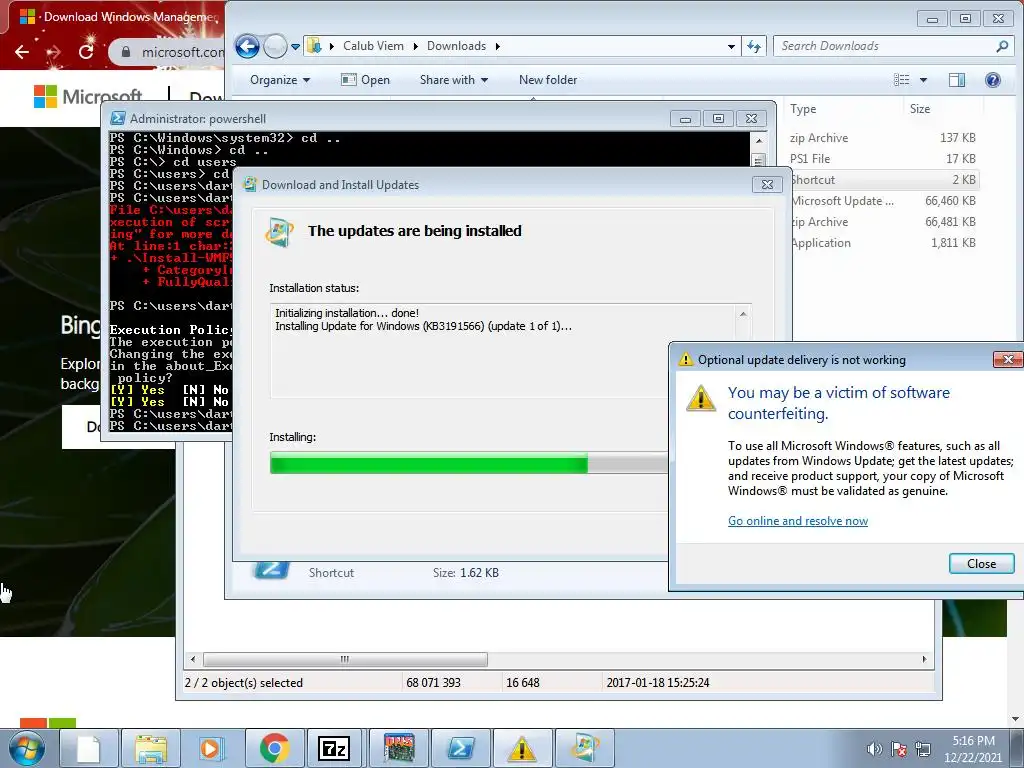Expand arrow after Downloads breadcrumb
The height and width of the screenshot is (768, 1024).
pos(498,46)
